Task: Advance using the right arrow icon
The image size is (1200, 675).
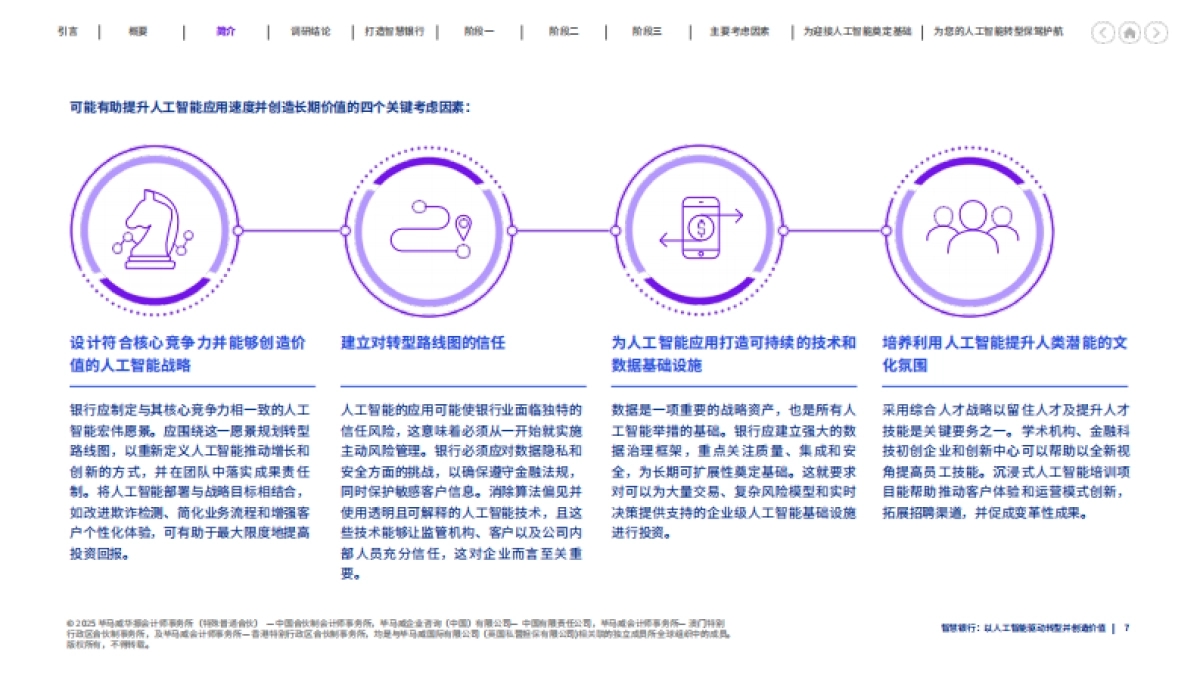Action: [1157, 33]
